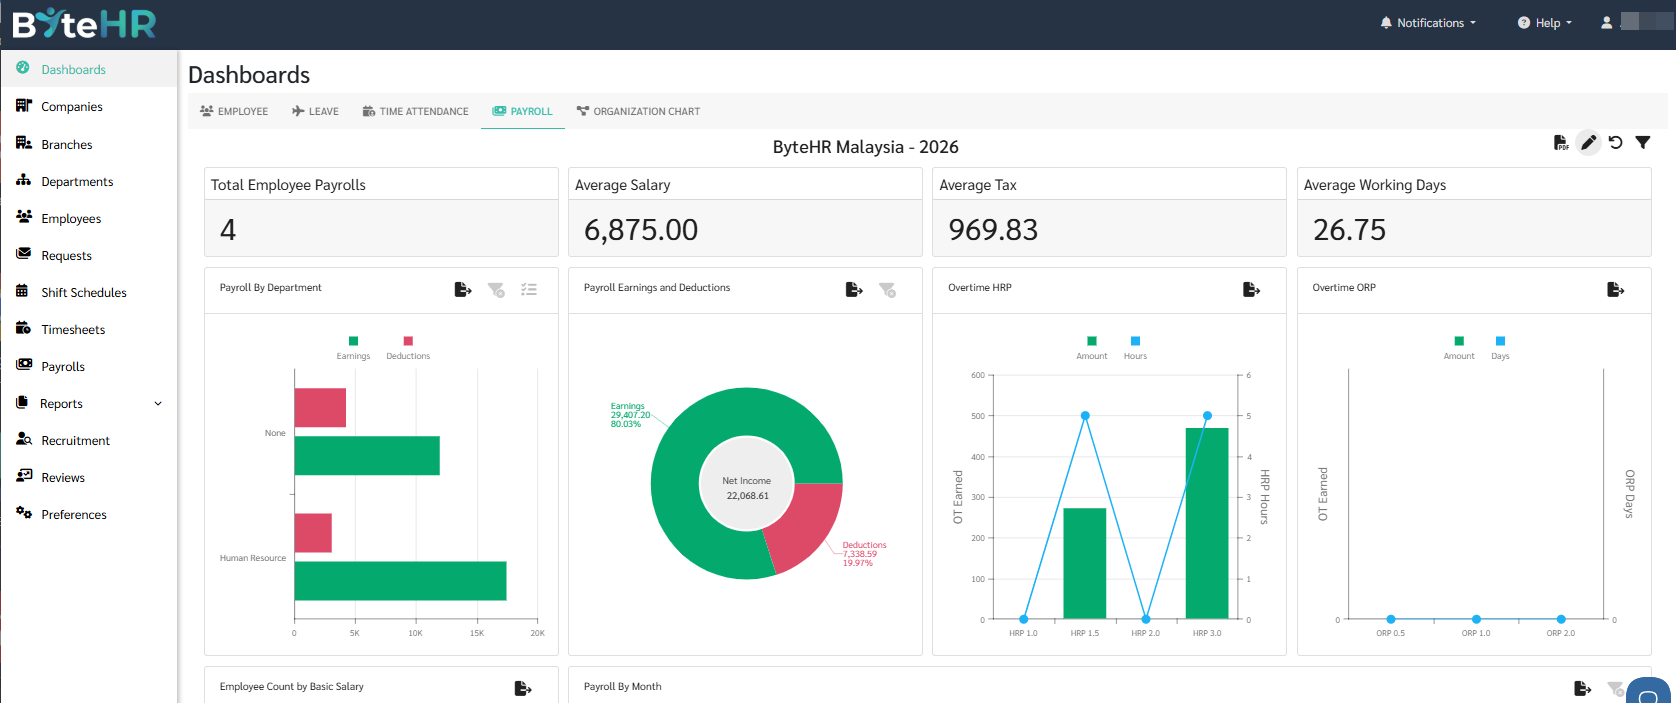Go to Payrolls in the sidebar

(x=63, y=367)
